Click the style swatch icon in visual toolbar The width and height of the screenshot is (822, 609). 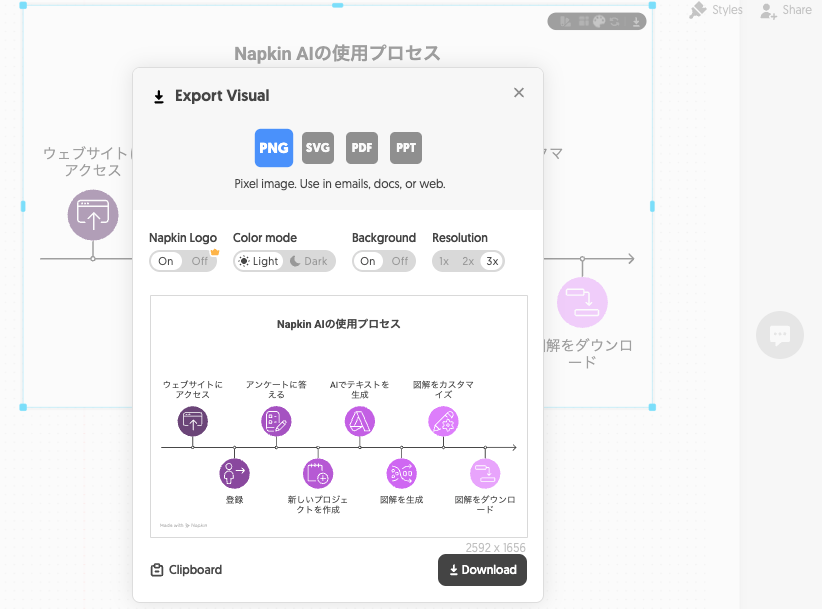tap(566, 21)
